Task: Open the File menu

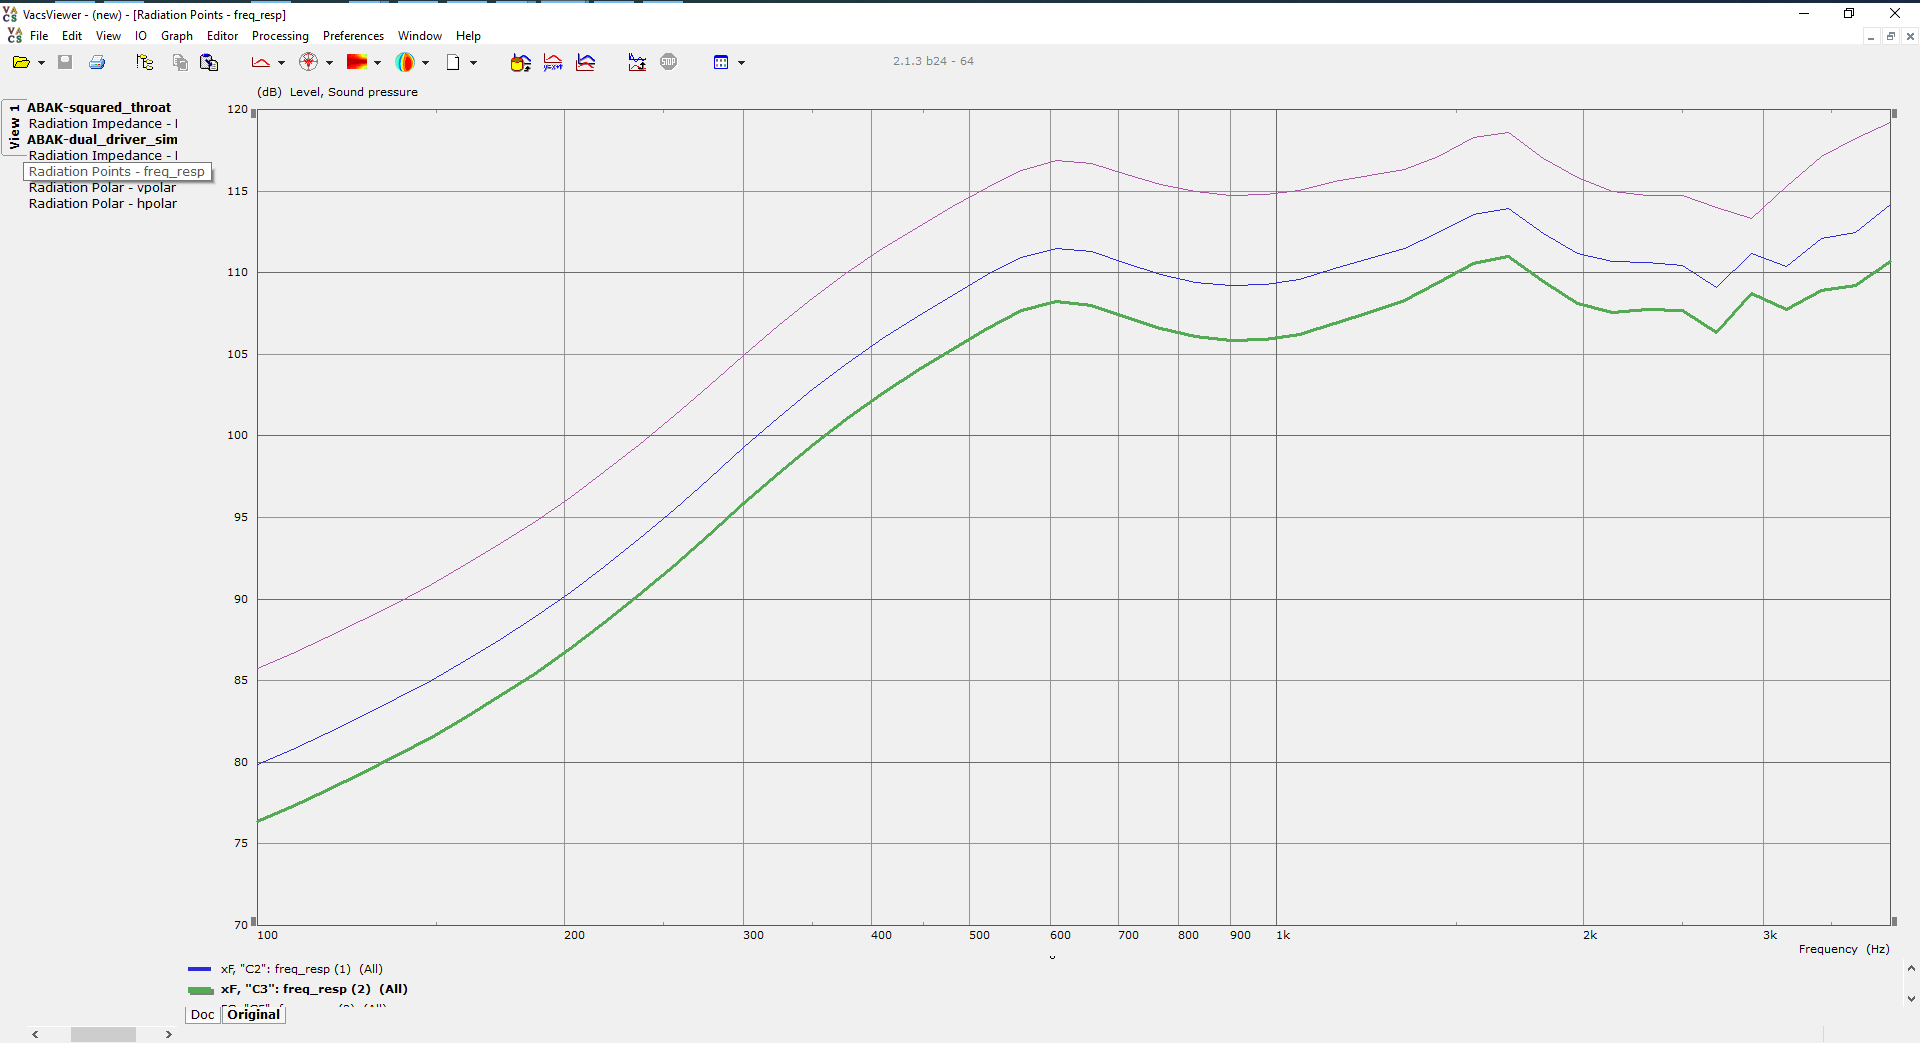Action: pyautogui.click(x=39, y=36)
